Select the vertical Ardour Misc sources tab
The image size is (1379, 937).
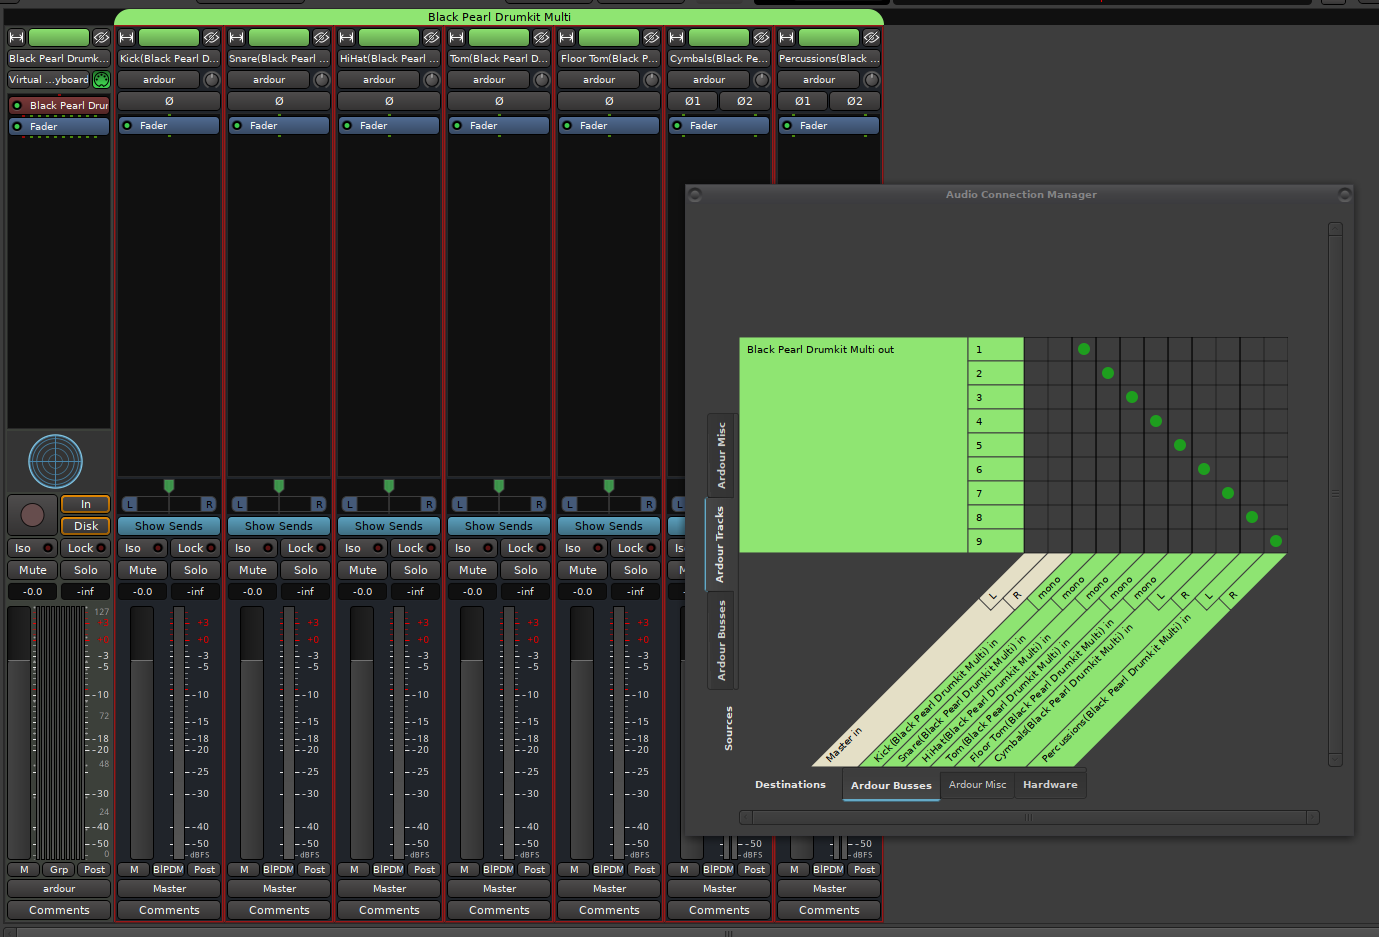721,456
